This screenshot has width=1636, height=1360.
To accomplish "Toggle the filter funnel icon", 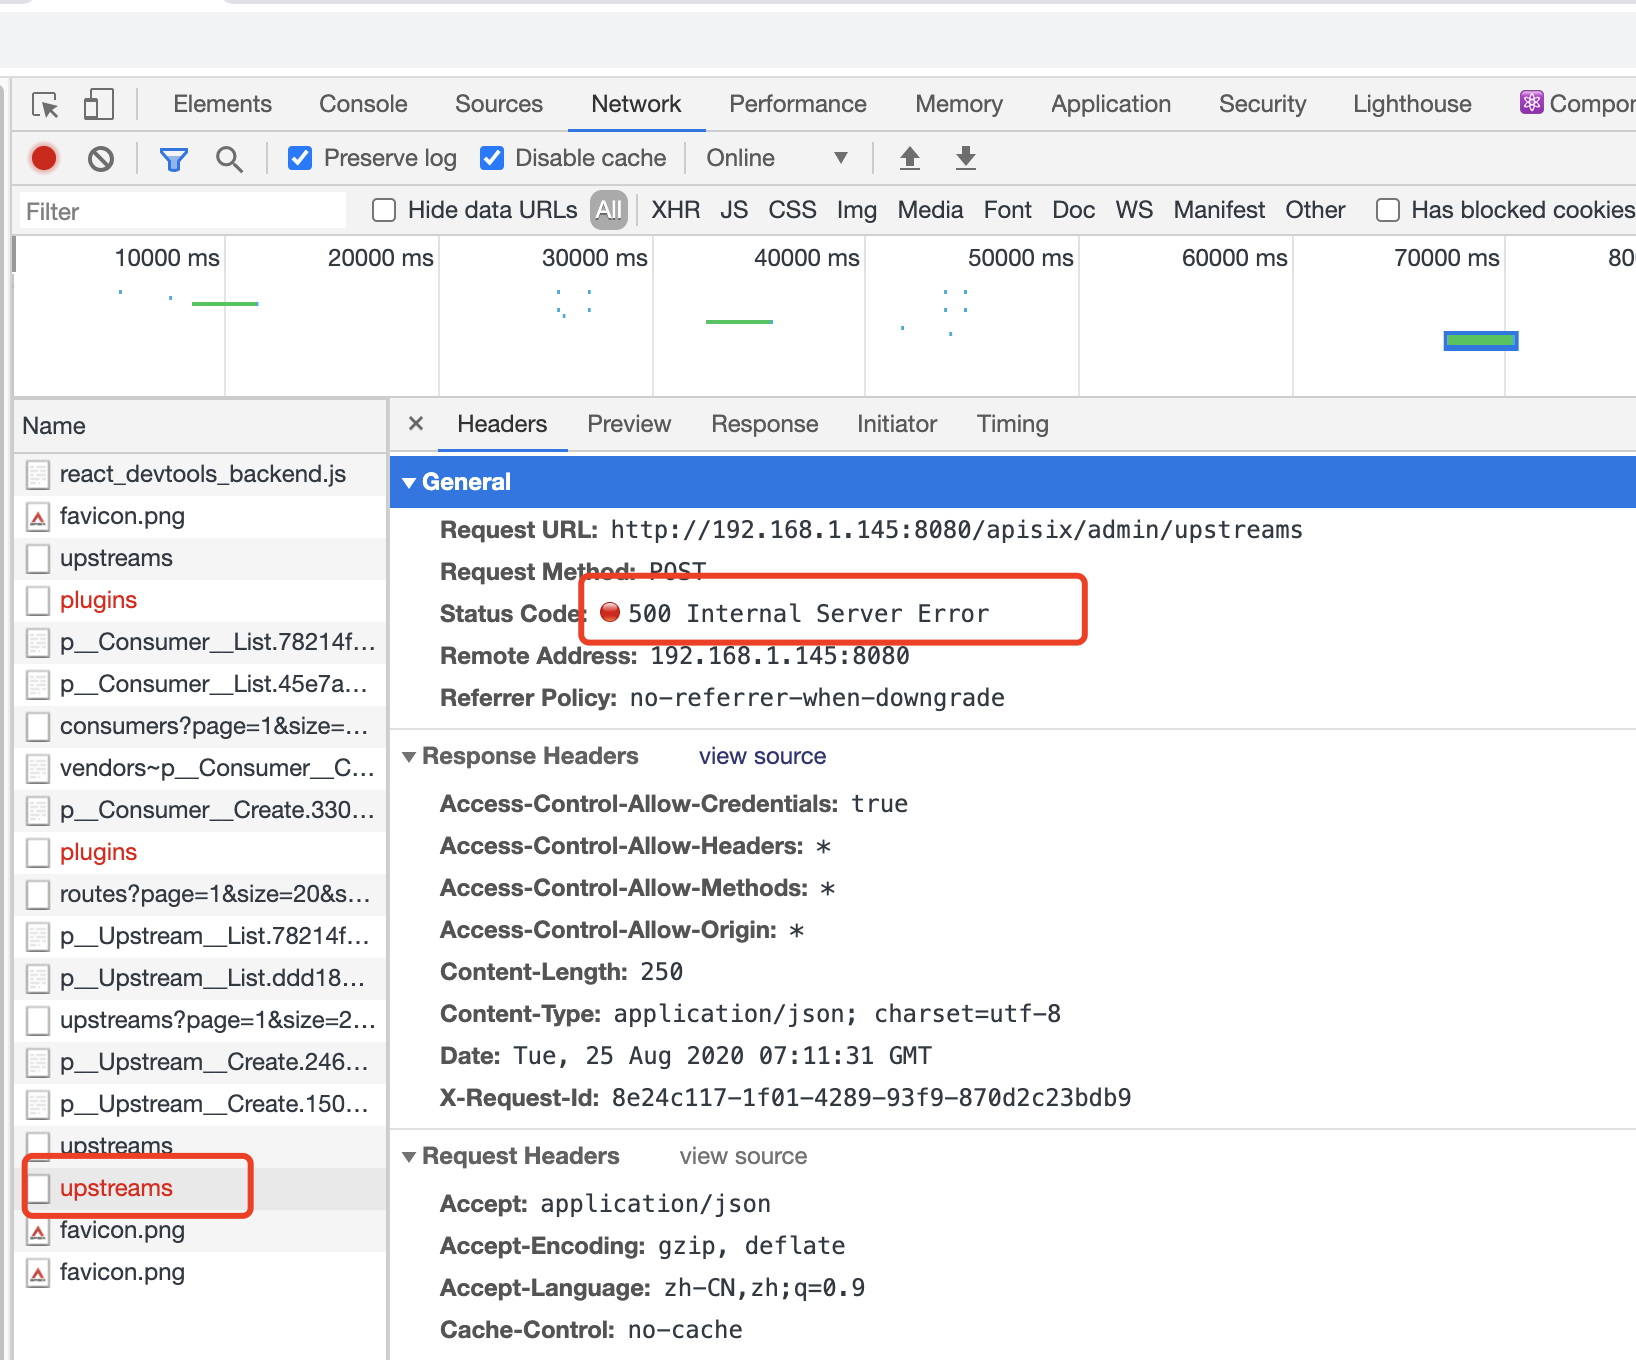I will click(174, 159).
